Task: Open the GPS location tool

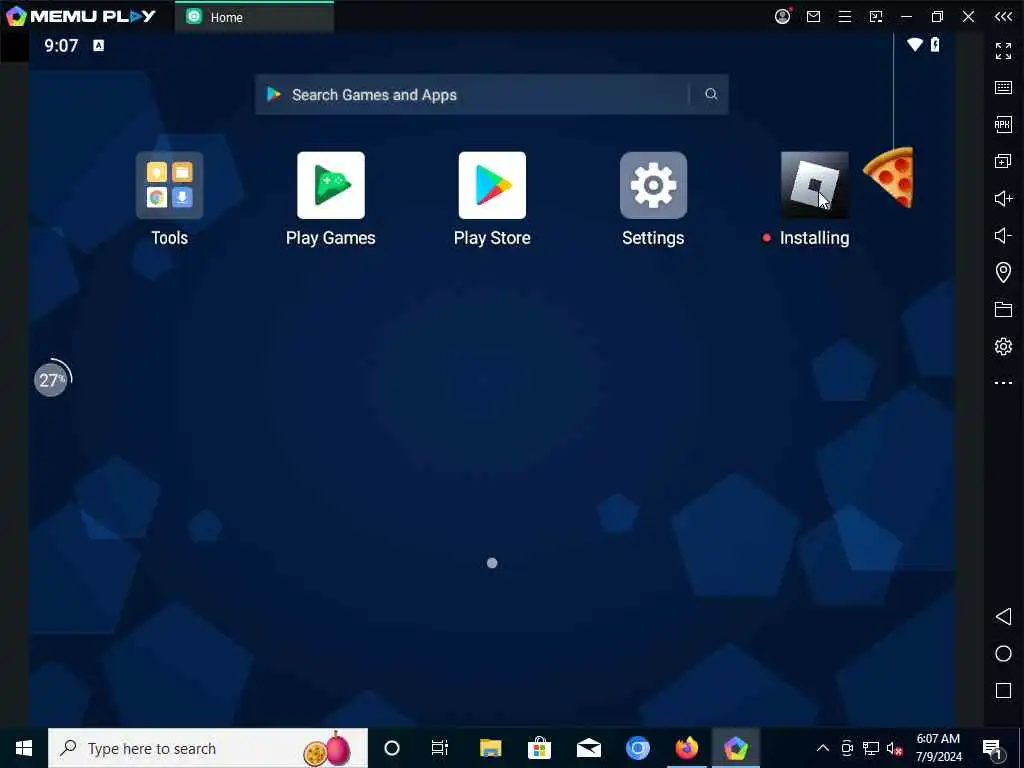Action: [1003, 272]
